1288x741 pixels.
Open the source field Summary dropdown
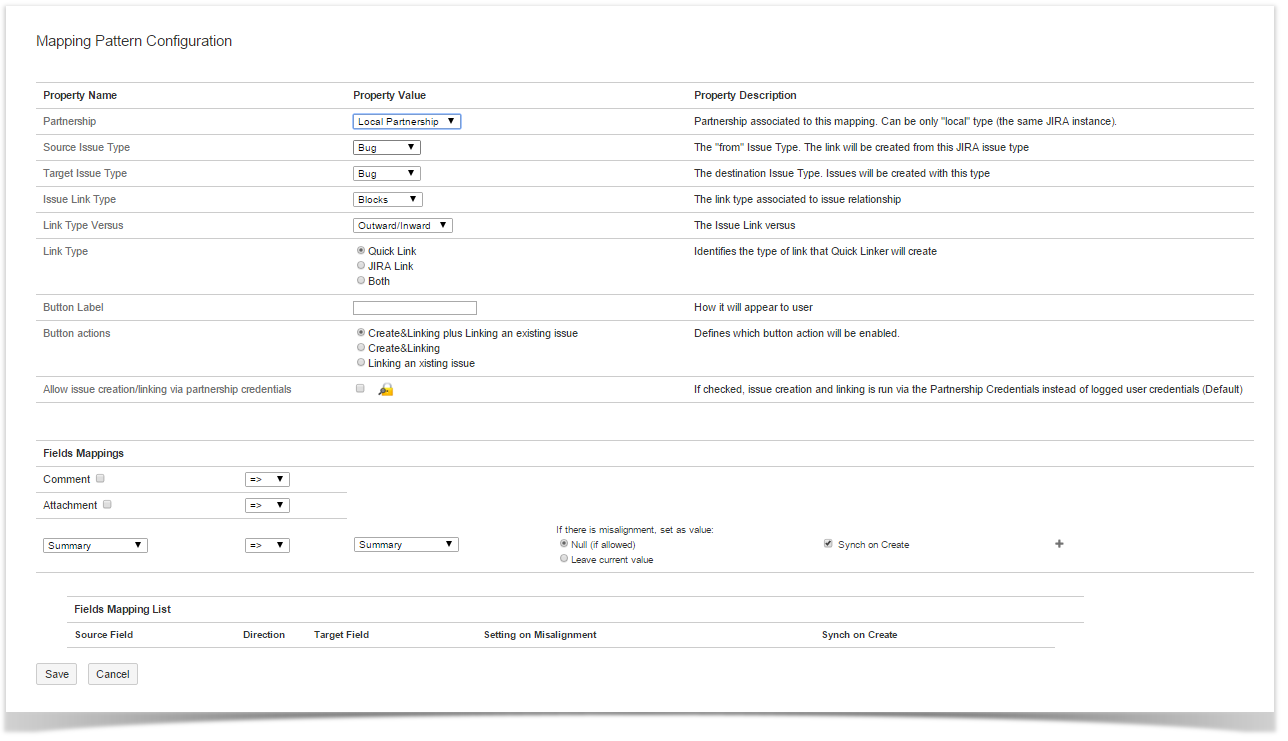coord(95,546)
